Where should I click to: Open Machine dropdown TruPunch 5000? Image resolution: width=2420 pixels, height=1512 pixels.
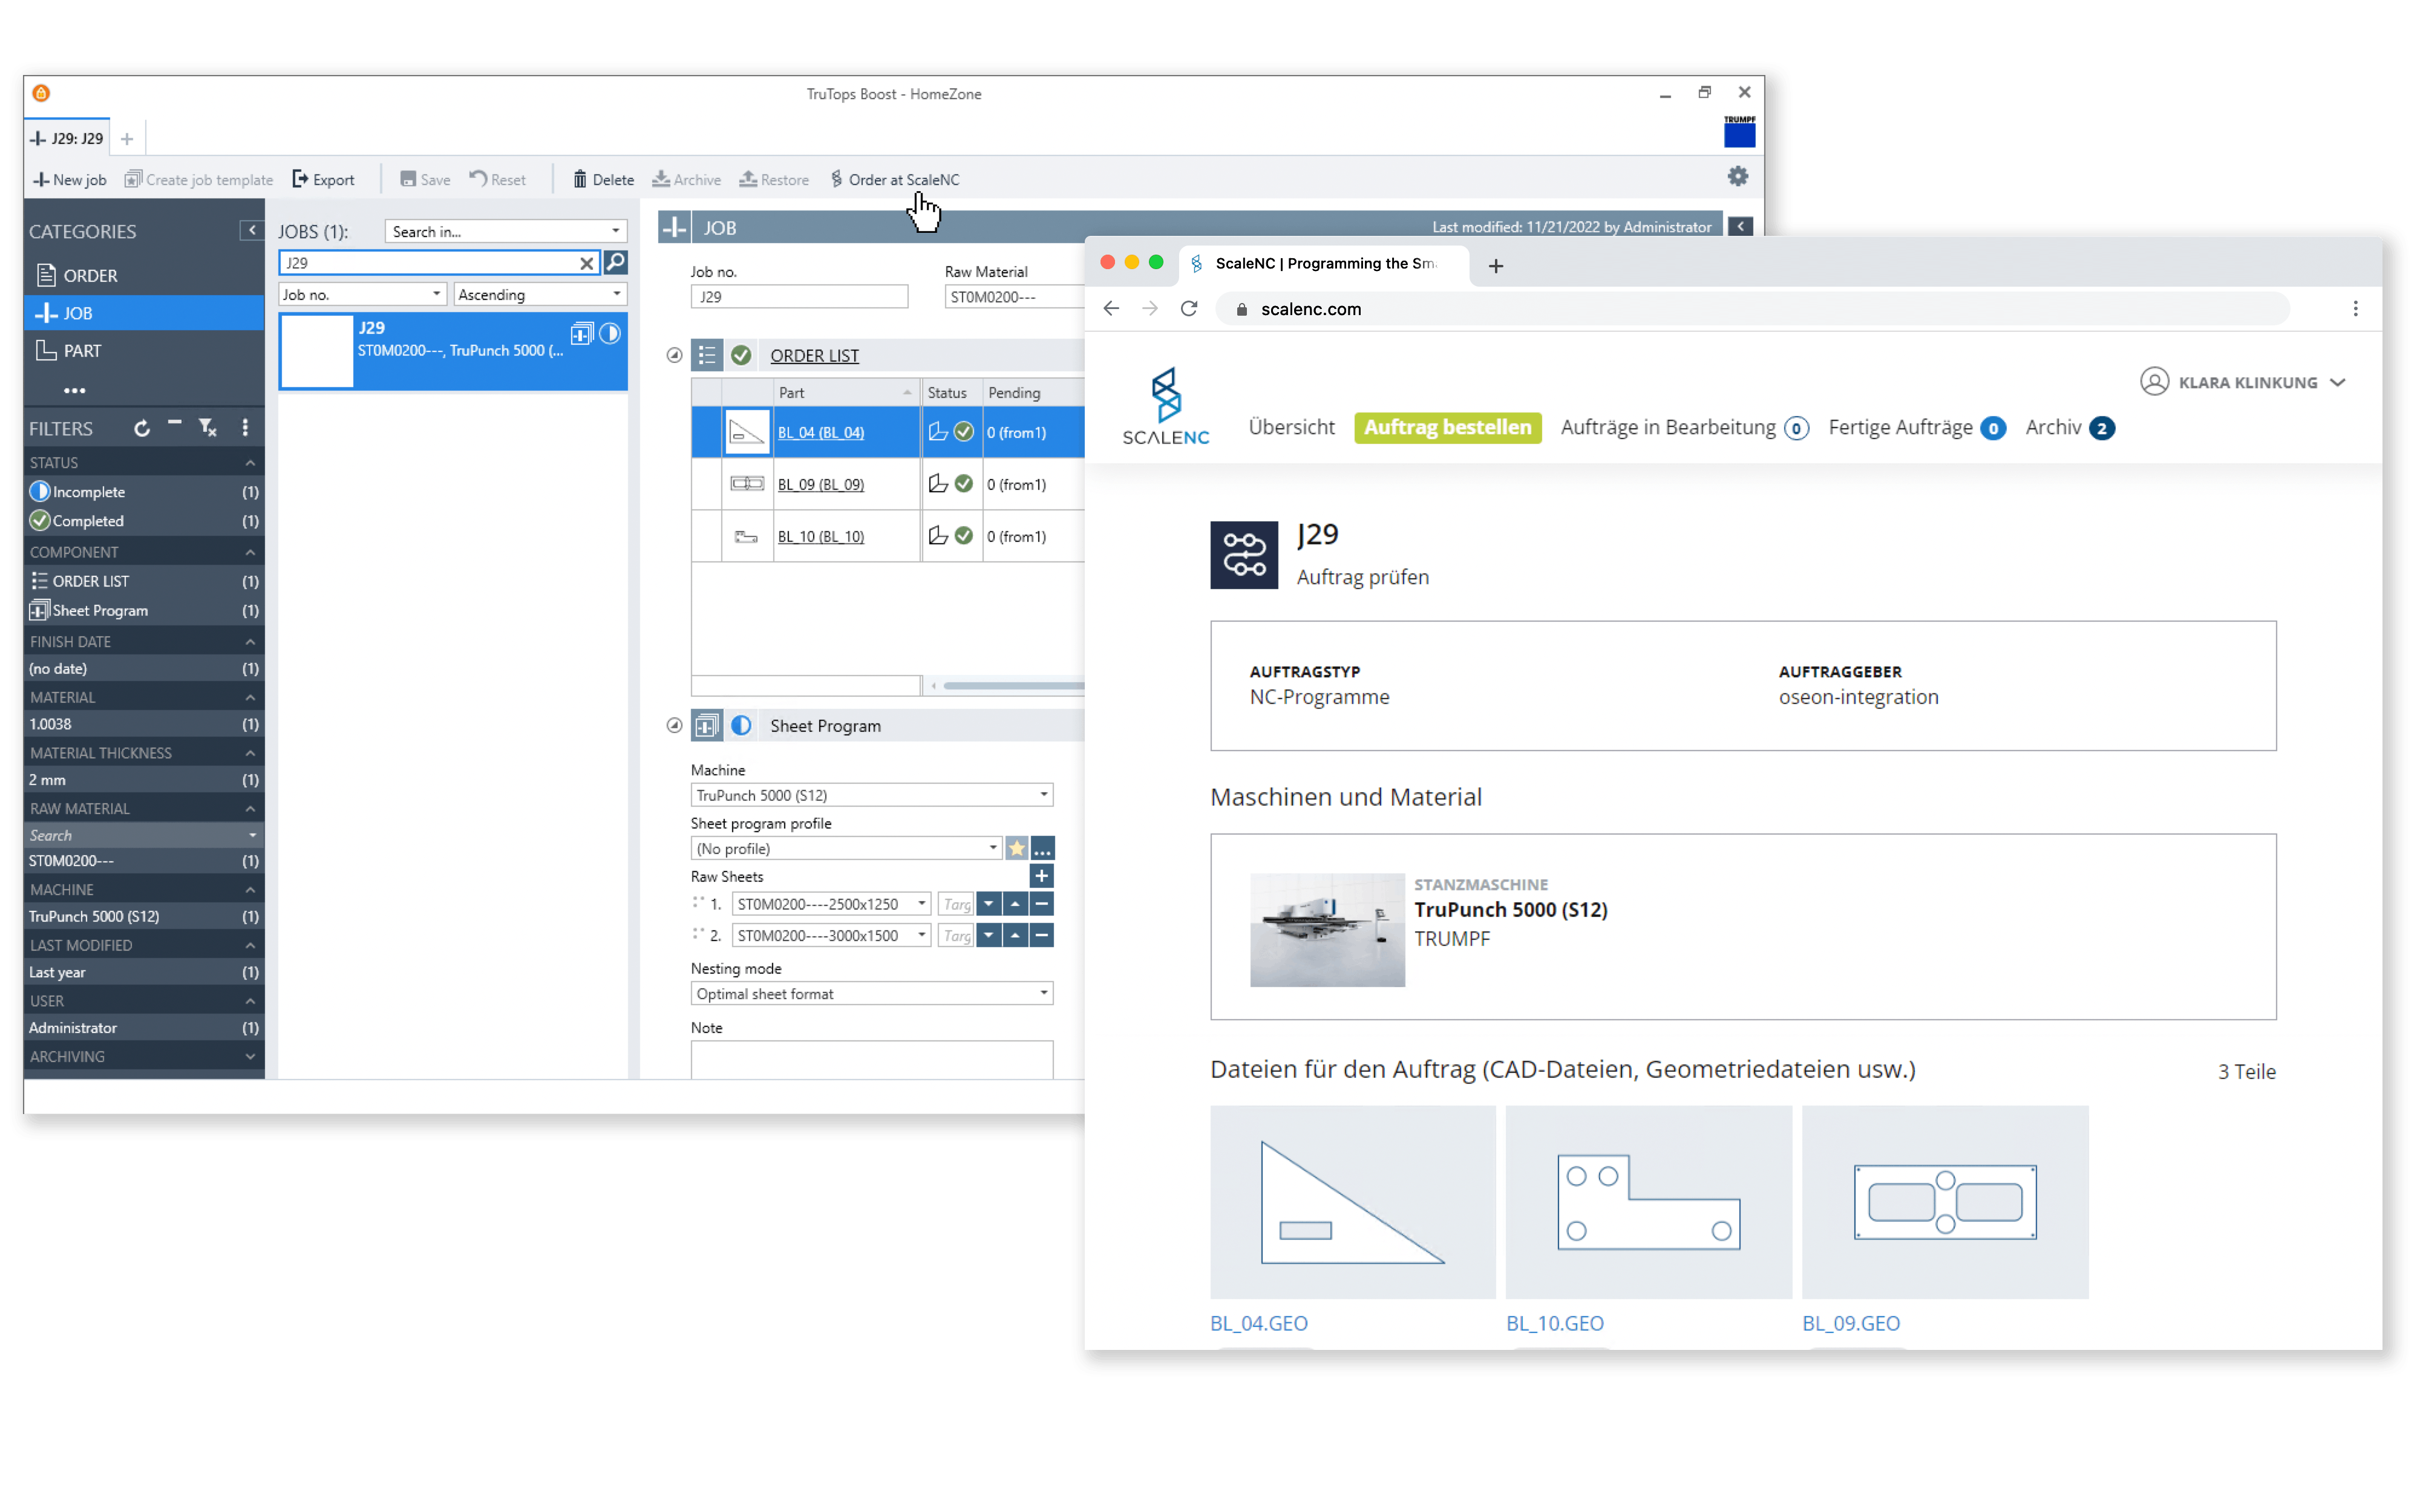872,796
